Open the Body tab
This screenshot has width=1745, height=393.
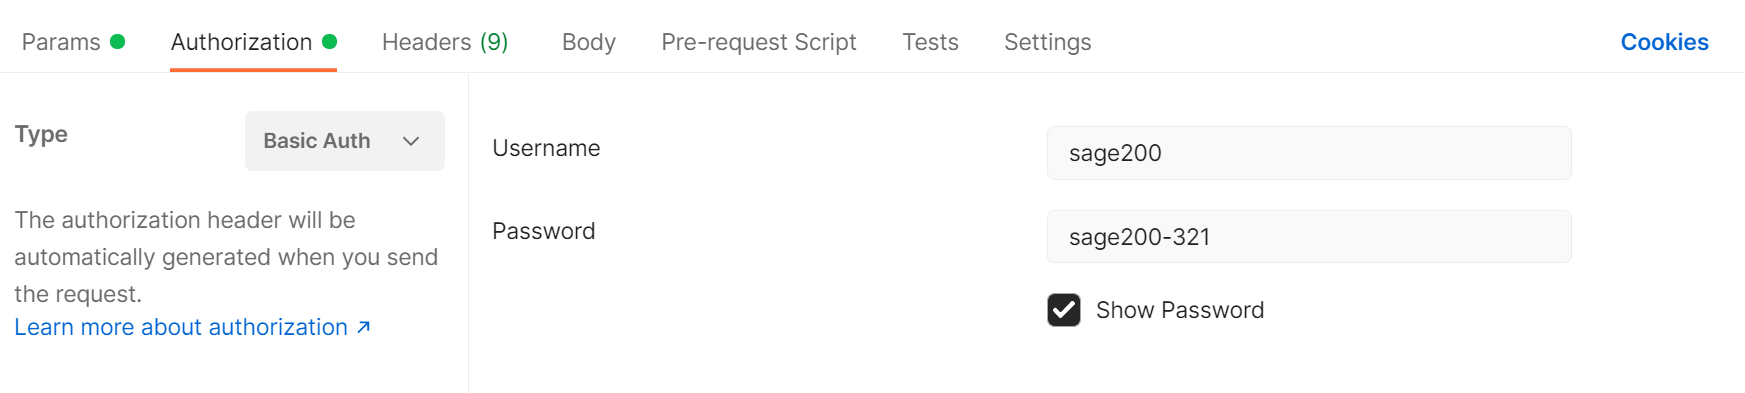(x=589, y=42)
